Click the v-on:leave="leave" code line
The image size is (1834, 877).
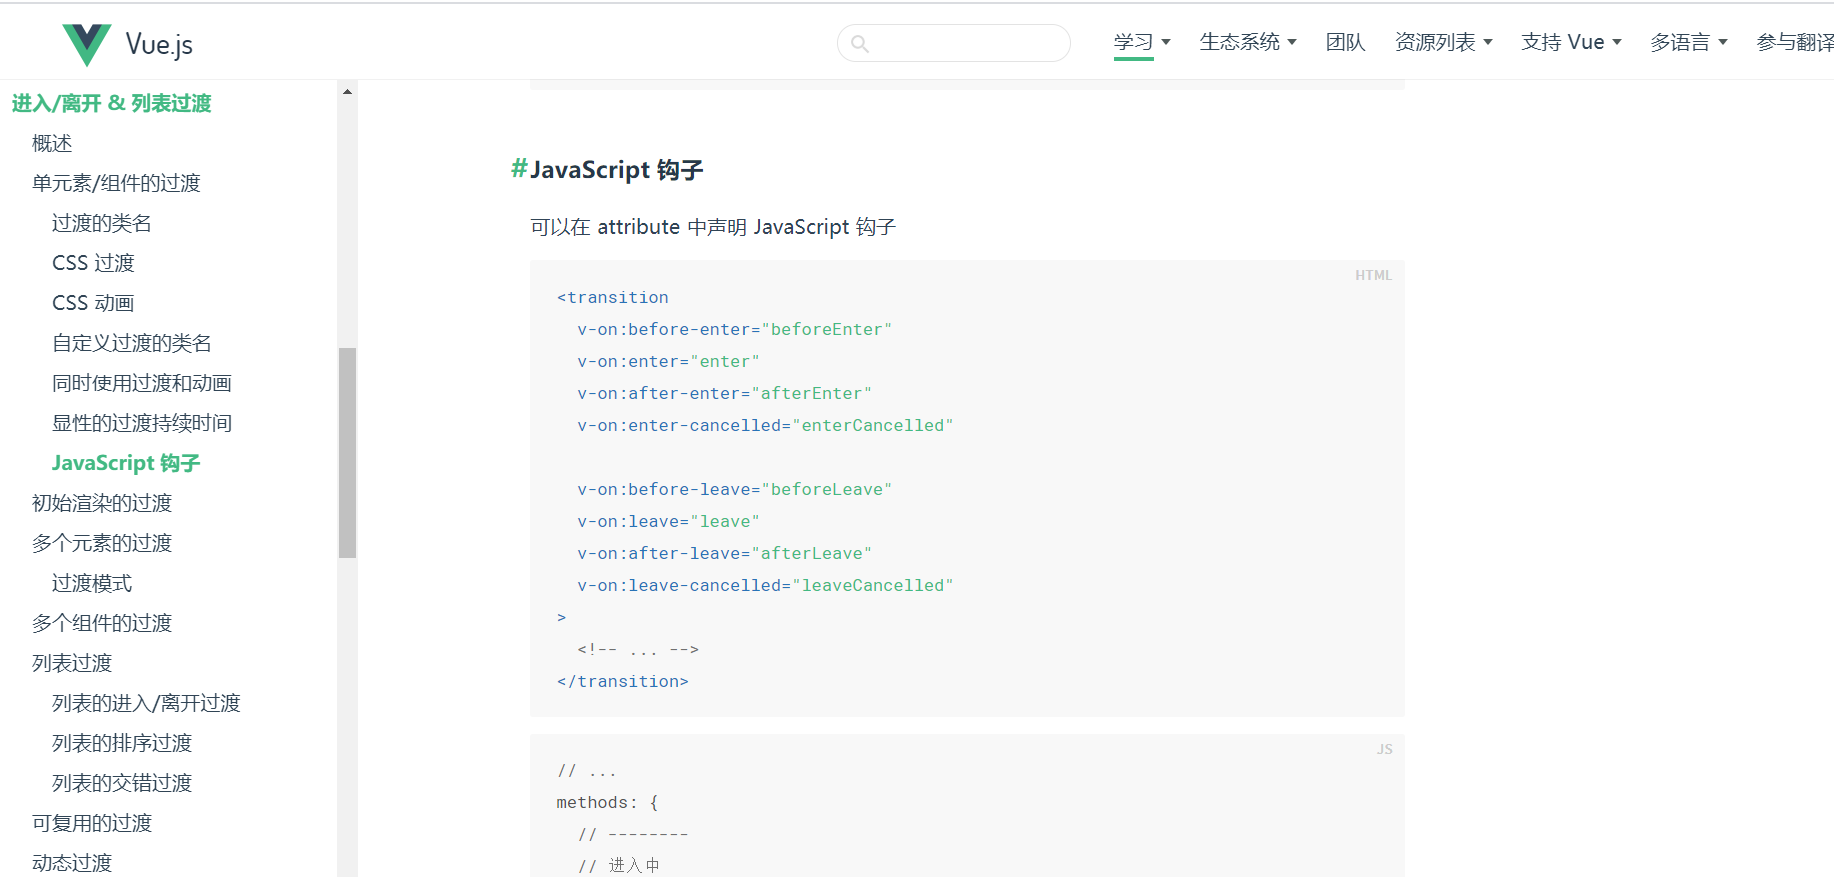pos(668,522)
